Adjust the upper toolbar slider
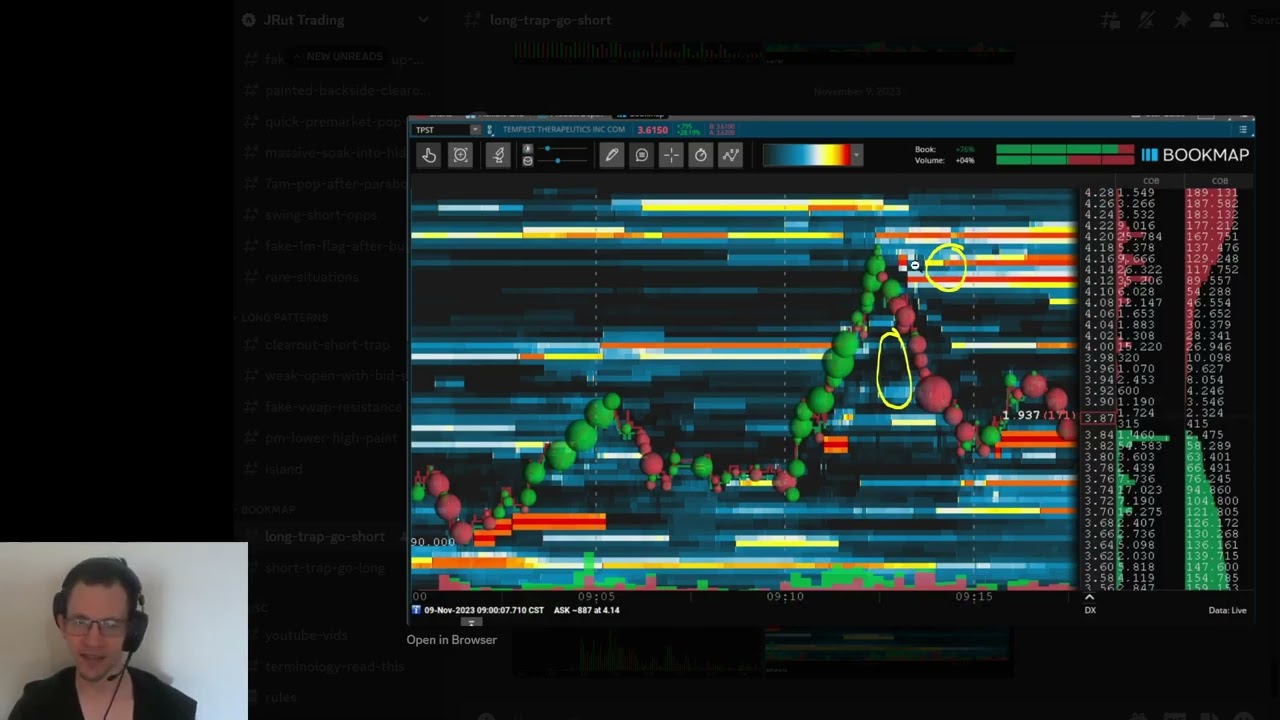Screen dimensions: 1280x720 [x=565, y=149]
